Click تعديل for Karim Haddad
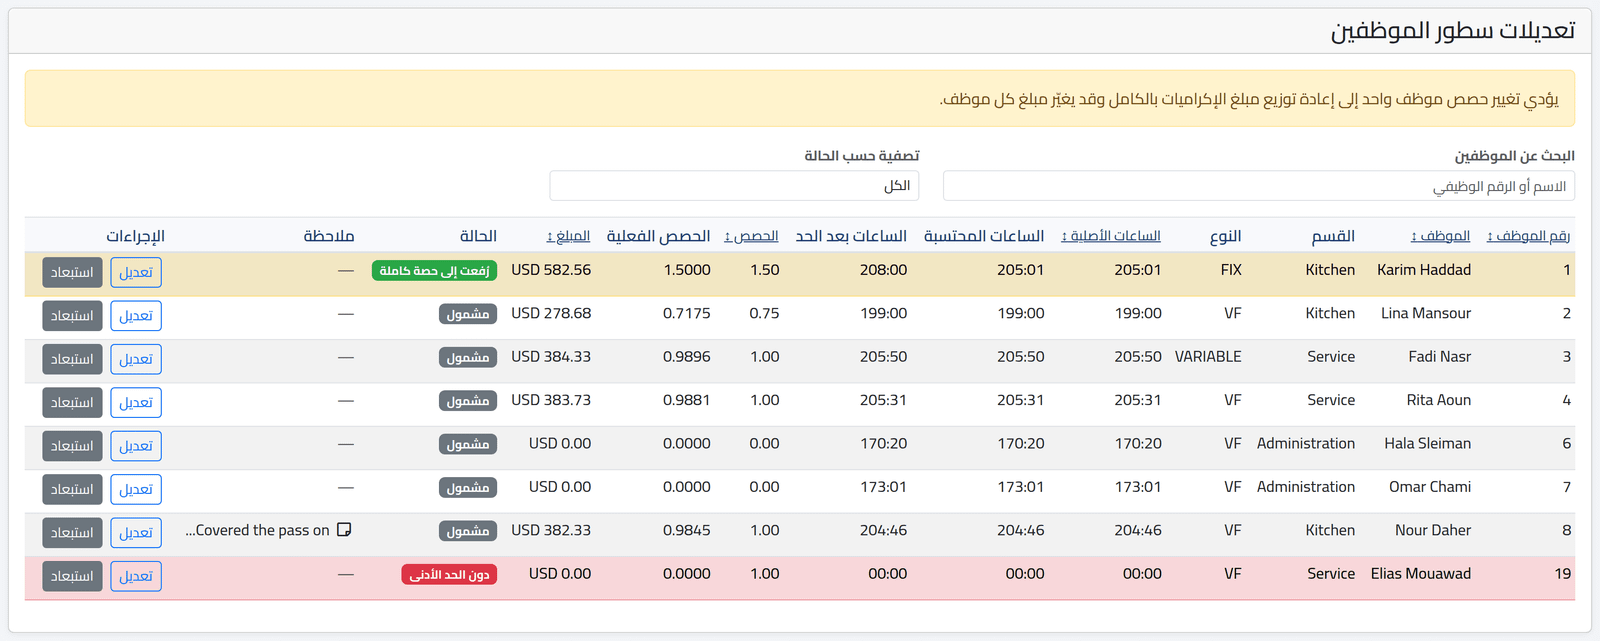Screen dimensions: 1600x641 (136, 273)
